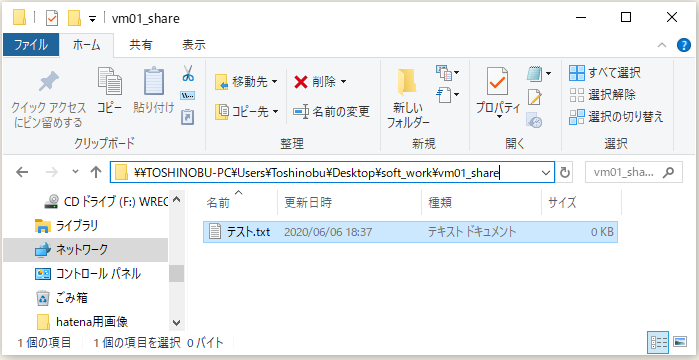This screenshot has width=699, height=360.
Task: Switch to the 表示 (View) tab
Action: coord(194,45)
